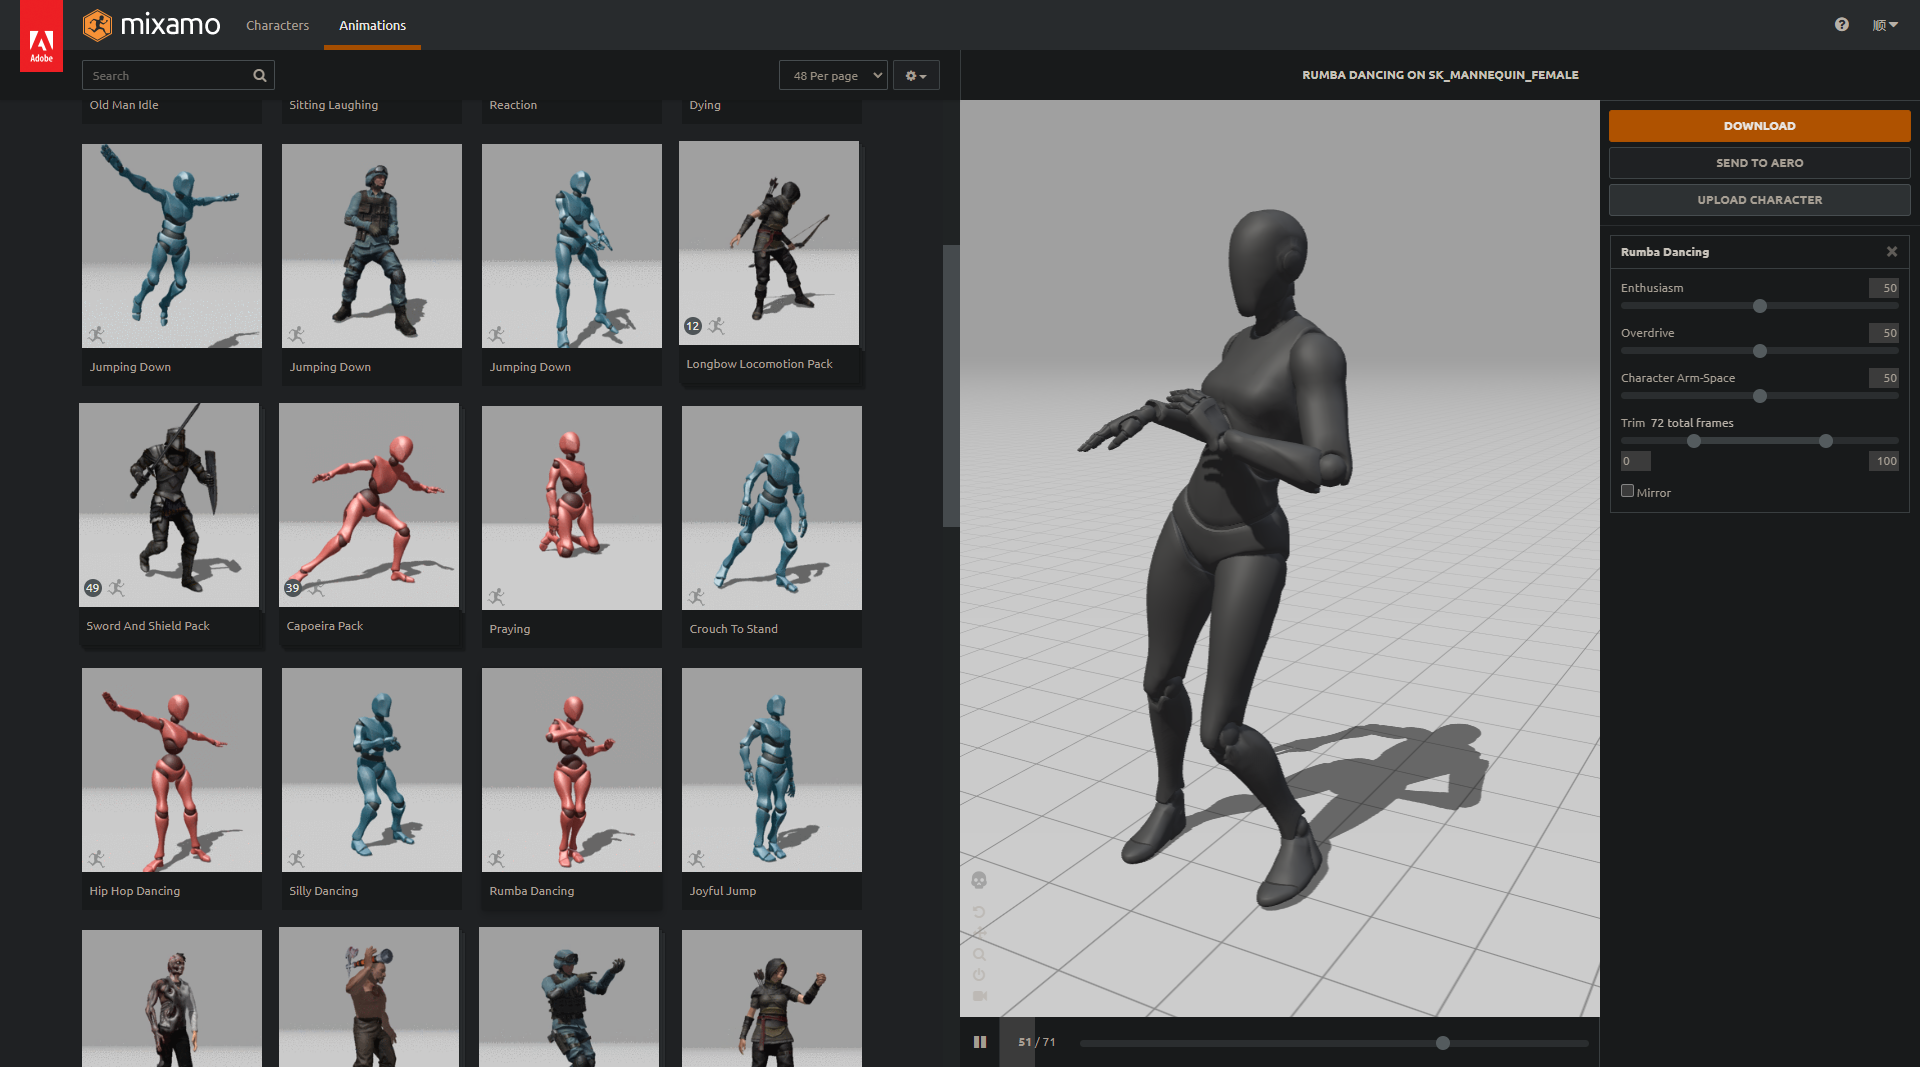Open the Capoeira Pack thumbnail

point(369,505)
